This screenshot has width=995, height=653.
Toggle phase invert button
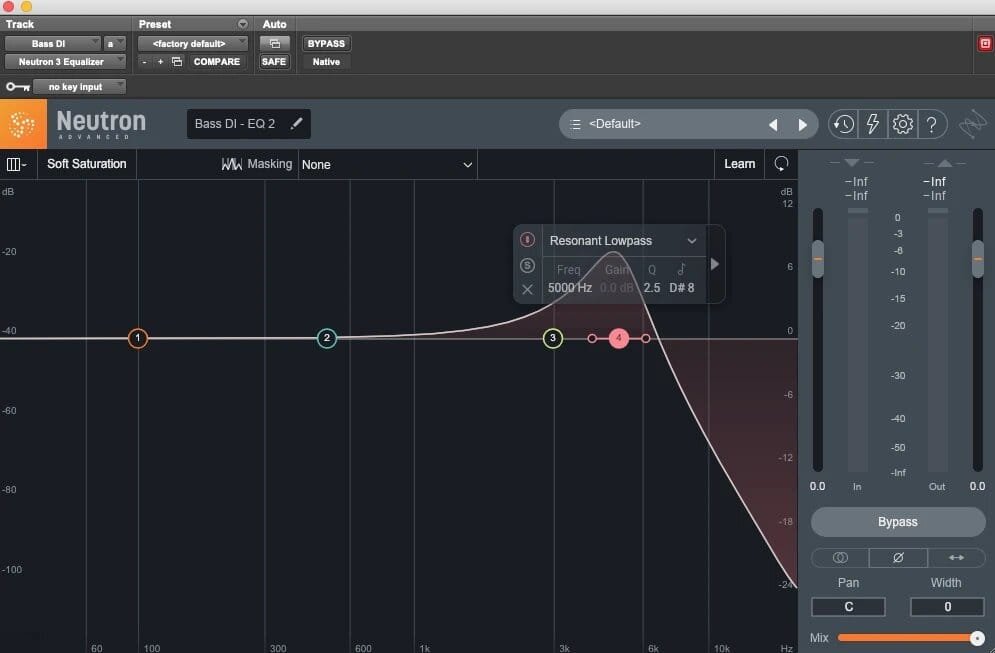coord(898,557)
